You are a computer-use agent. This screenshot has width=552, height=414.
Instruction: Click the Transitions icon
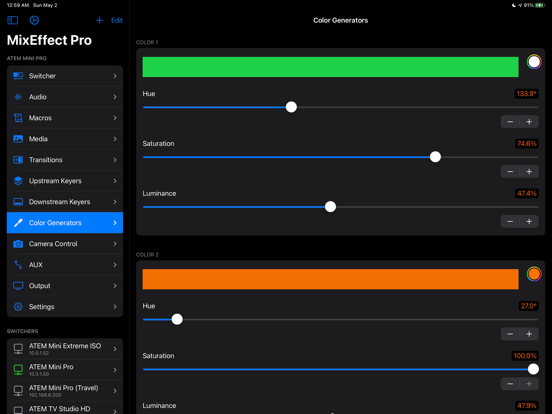[18, 160]
